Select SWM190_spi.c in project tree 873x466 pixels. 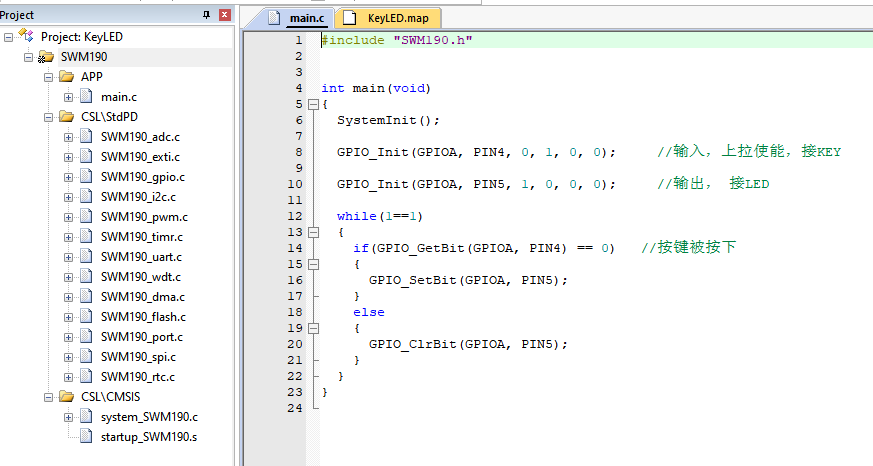[138, 357]
